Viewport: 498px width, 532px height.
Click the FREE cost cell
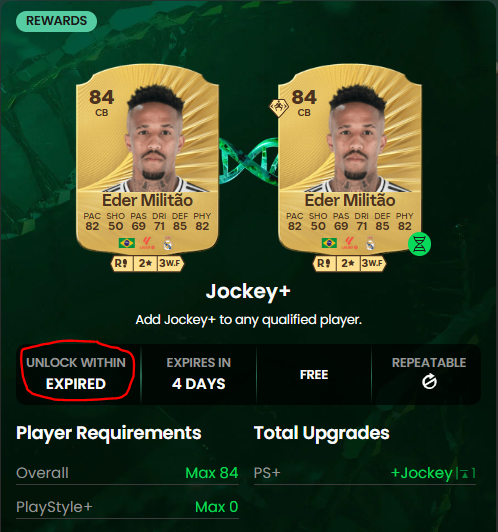click(314, 374)
